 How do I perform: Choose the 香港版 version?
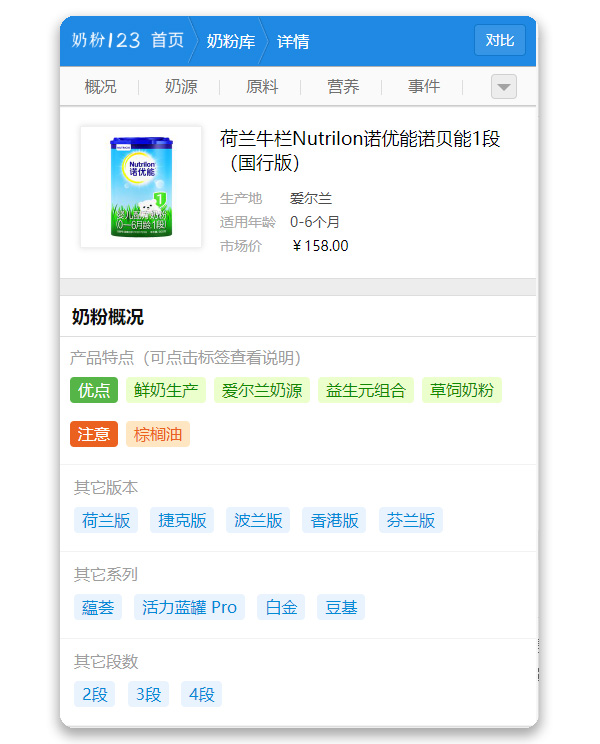pyautogui.click(x=334, y=520)
